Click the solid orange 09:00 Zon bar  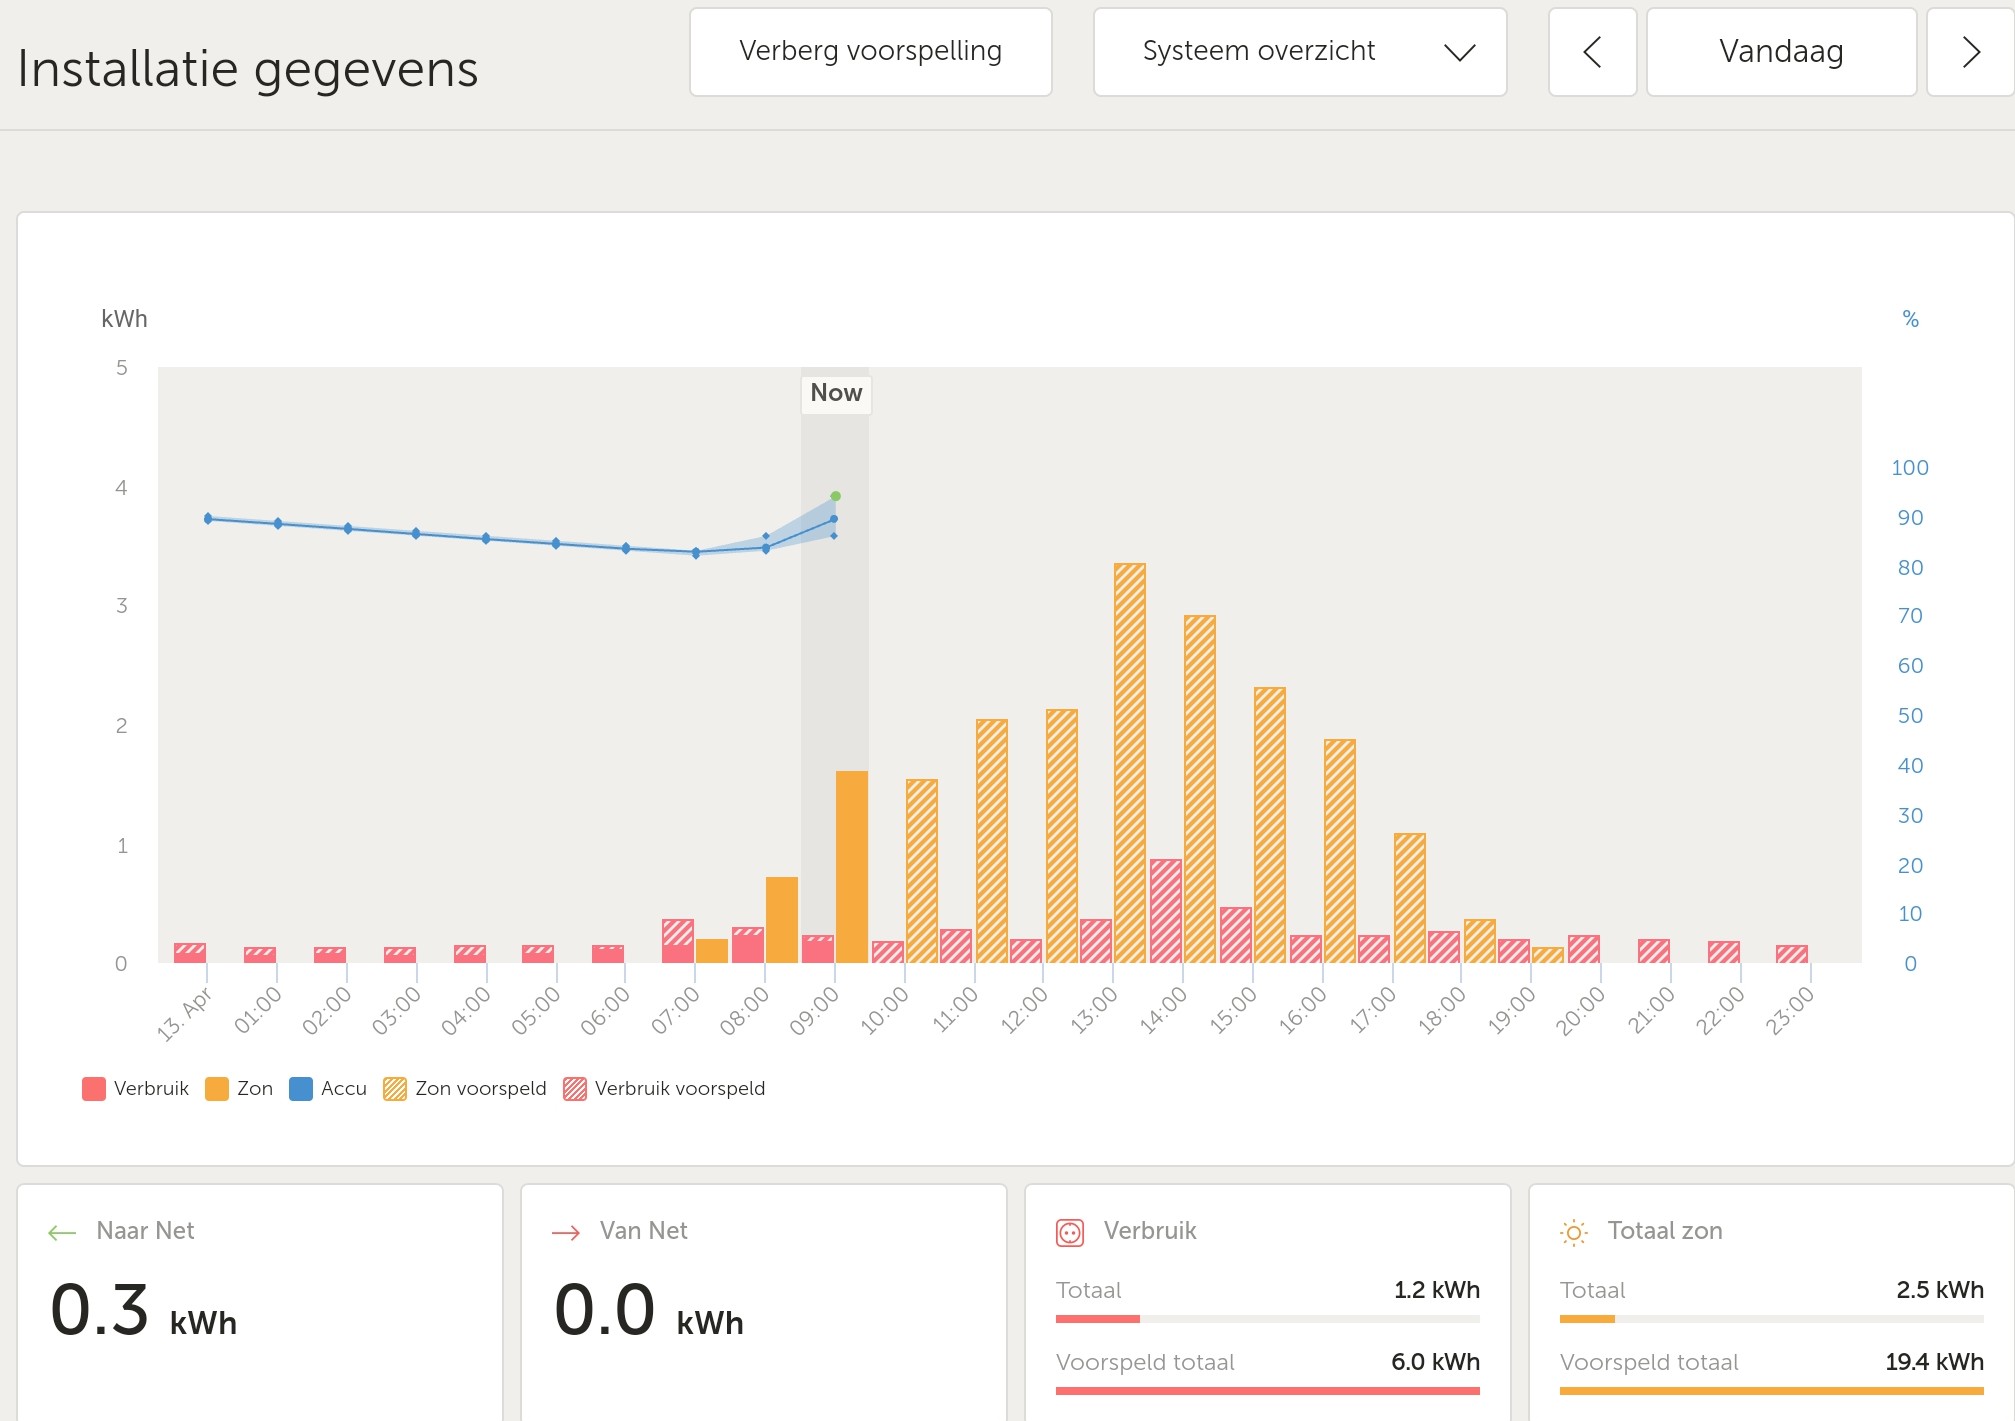tap(852, 866)
